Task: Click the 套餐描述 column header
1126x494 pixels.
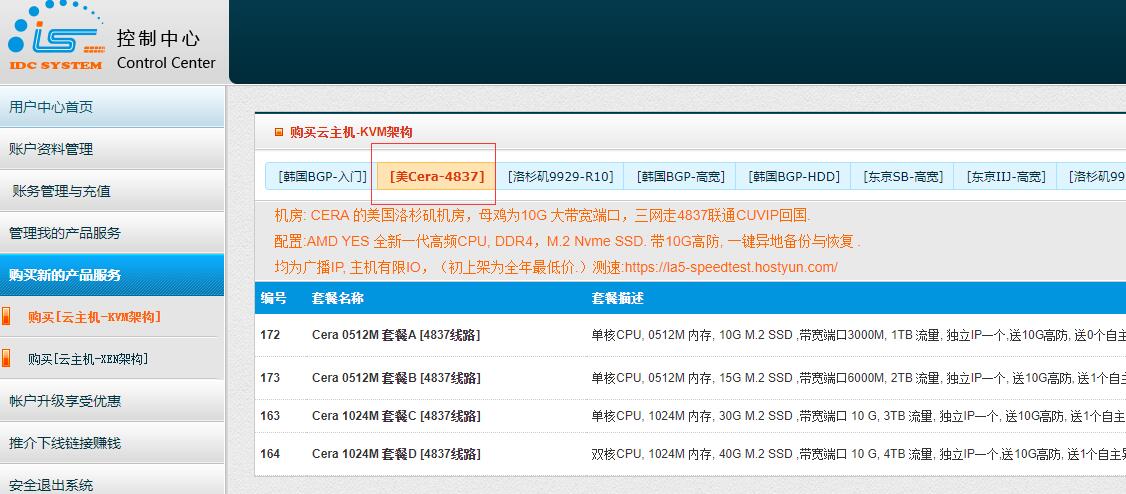Action: coord(618,298)
